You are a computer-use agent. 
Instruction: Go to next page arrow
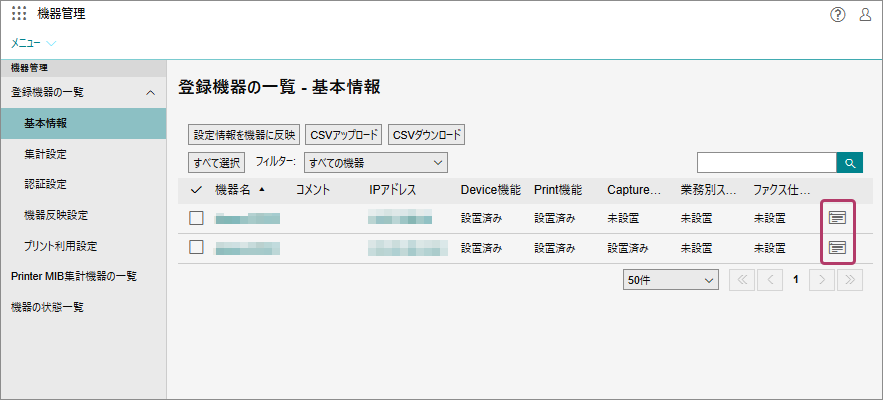pyautogui.click(x=822, y=279)
